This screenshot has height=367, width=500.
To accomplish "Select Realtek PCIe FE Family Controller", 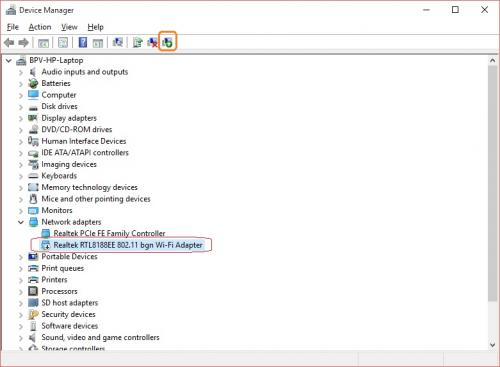I will [x=109, y=233].
